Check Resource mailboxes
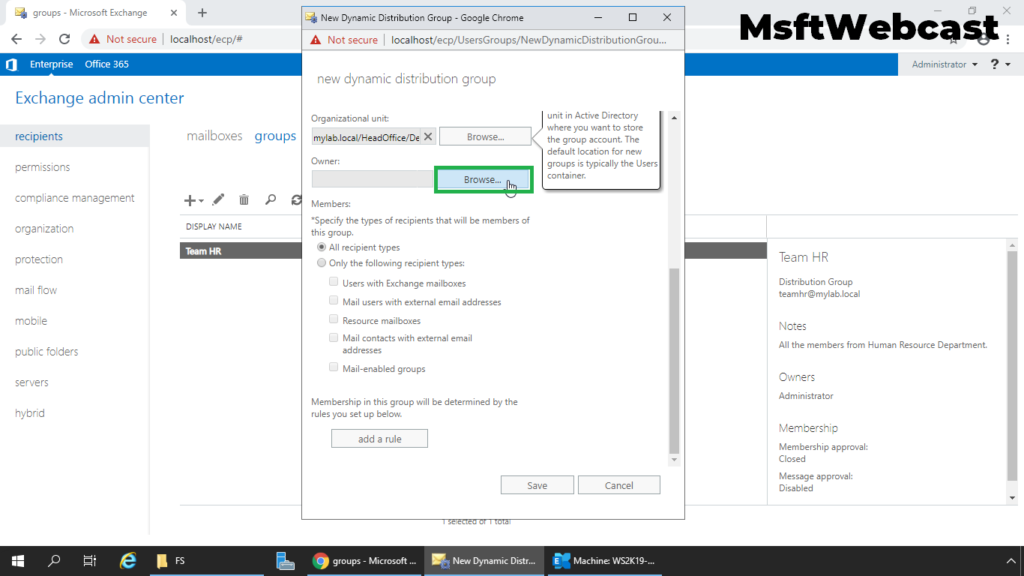Viewport: 1024px width, 576px height. pyautogui.click(x=334, y=319)
